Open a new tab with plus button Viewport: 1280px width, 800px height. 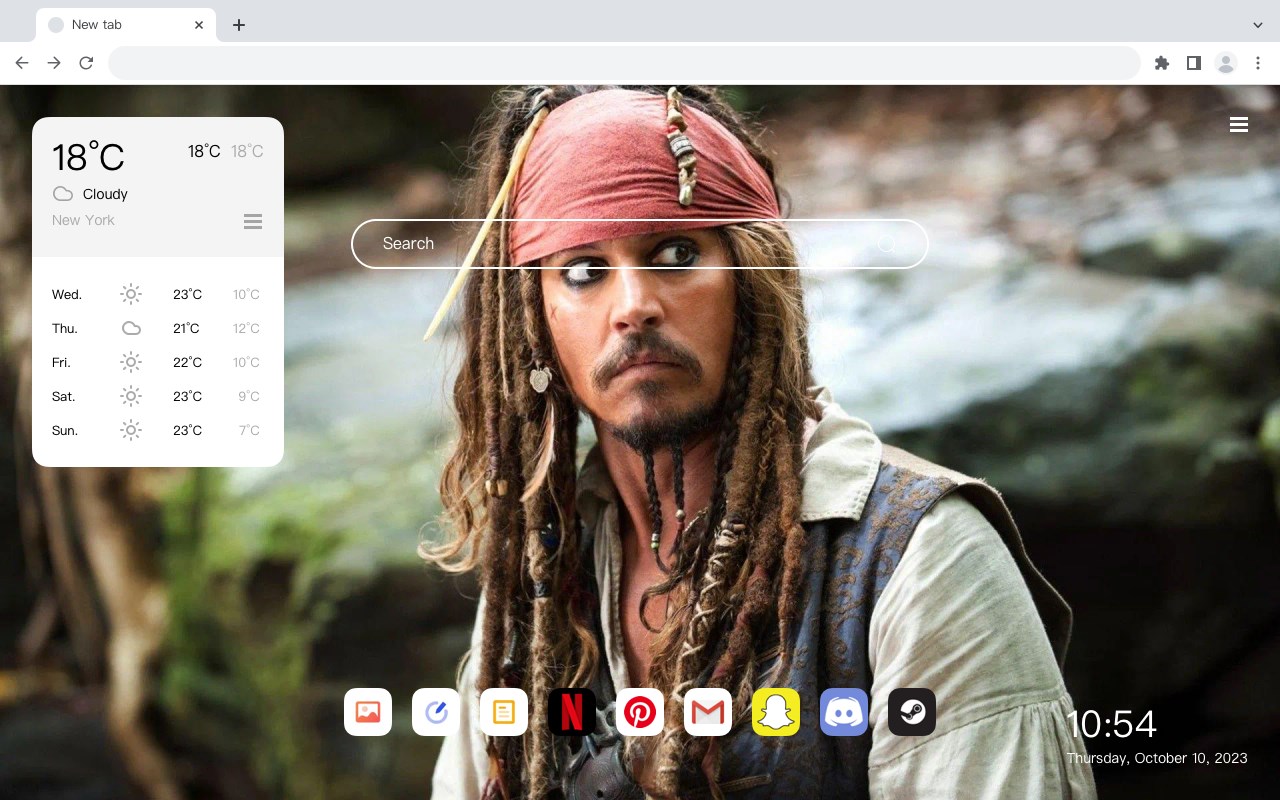238,25
